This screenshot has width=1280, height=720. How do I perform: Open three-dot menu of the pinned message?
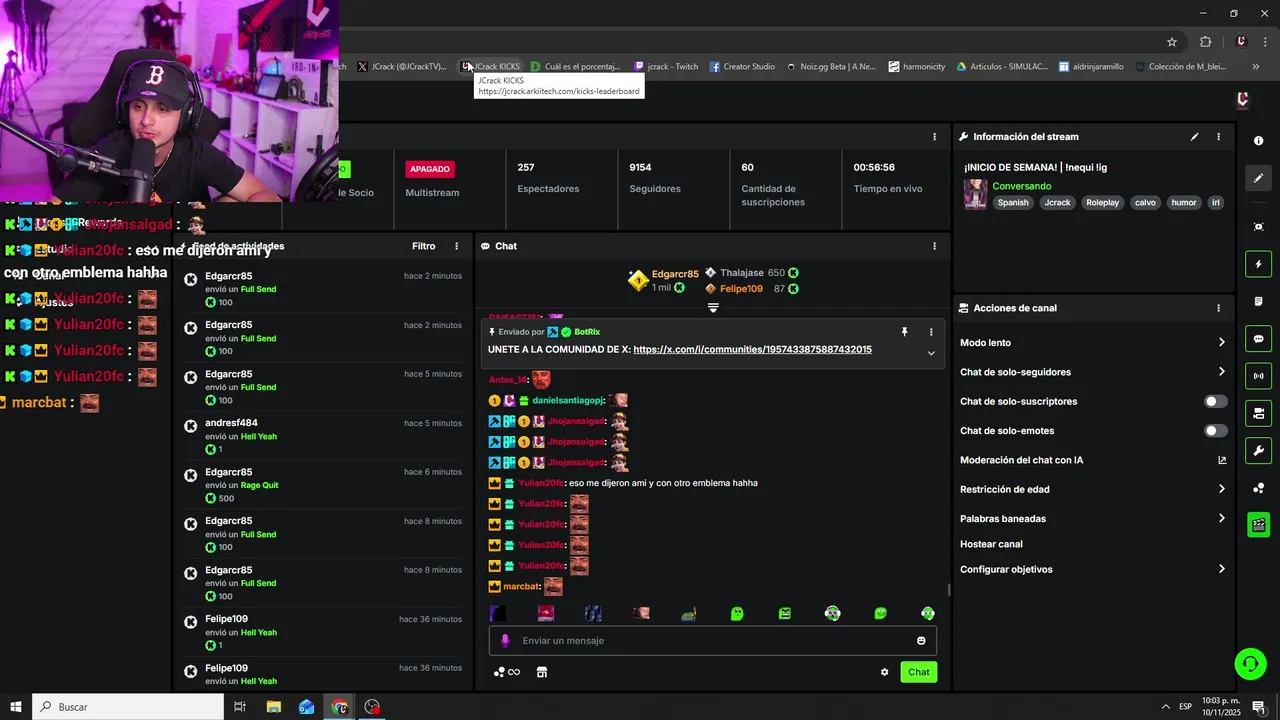pyautogui.click(x=931, y=332)
